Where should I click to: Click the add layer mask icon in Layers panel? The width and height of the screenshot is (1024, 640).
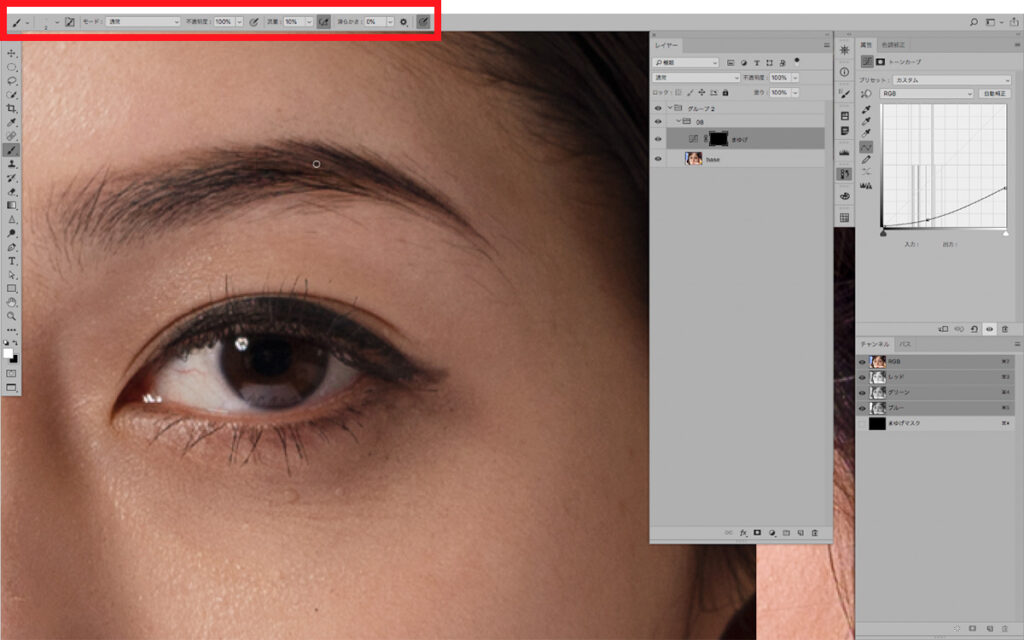pyautogui.click(x=757, y=533)
